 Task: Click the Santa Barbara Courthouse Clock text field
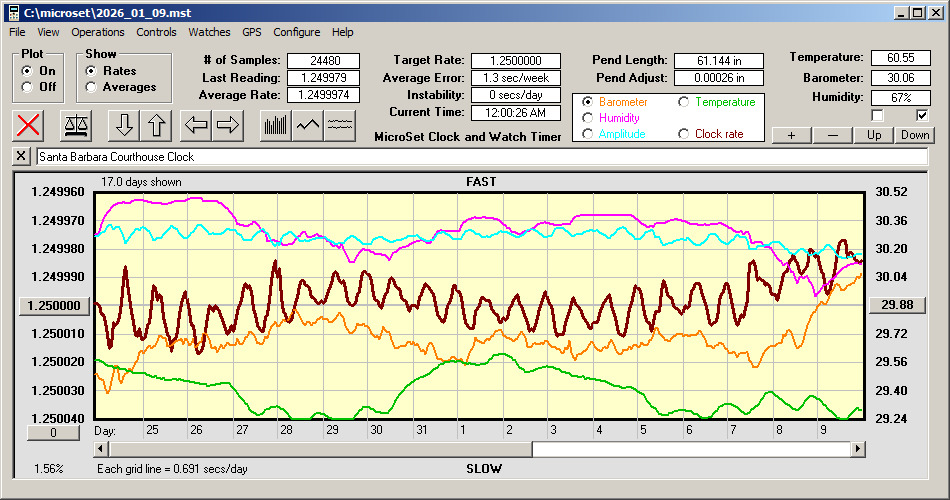click(x=480, y=157)
